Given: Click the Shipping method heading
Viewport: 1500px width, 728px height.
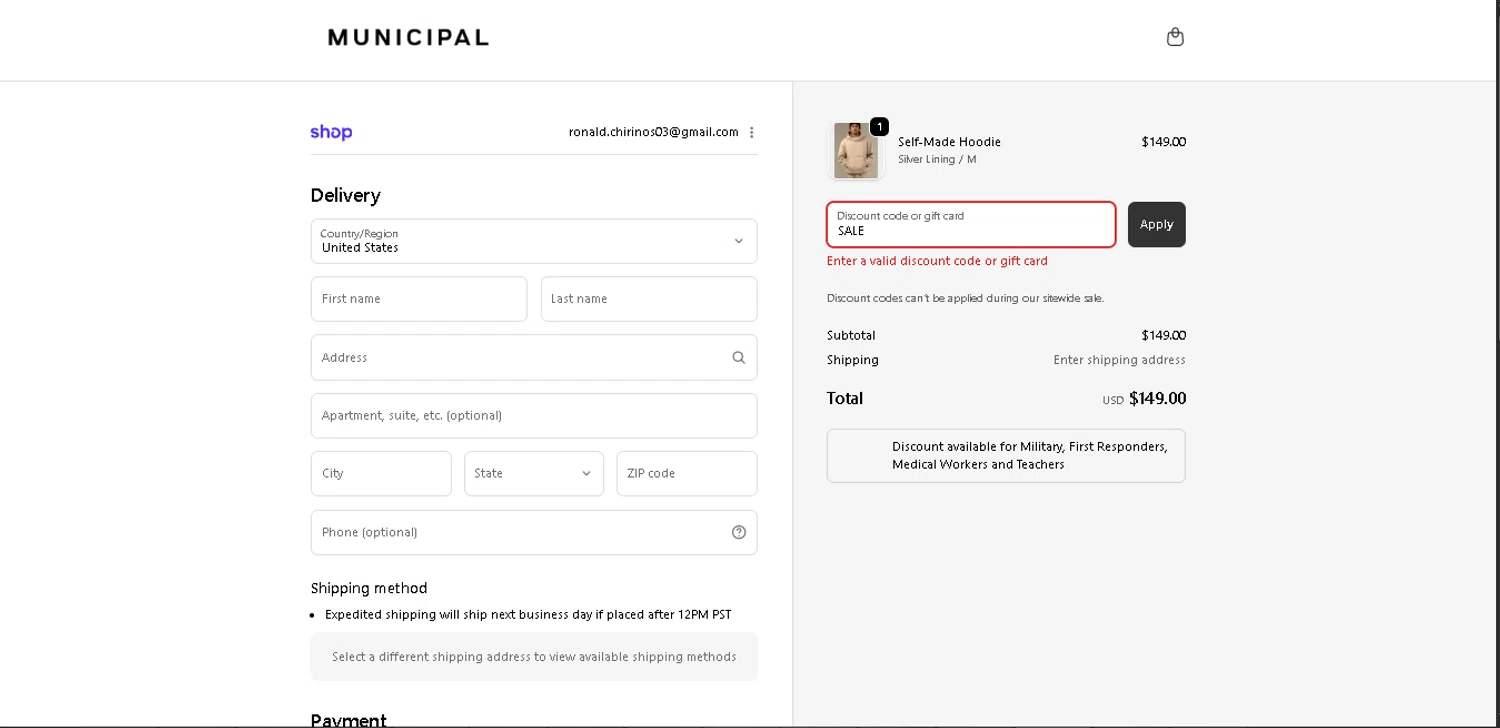Looking at the screenshot, I should pyautogui.click(x=369, y=588).
